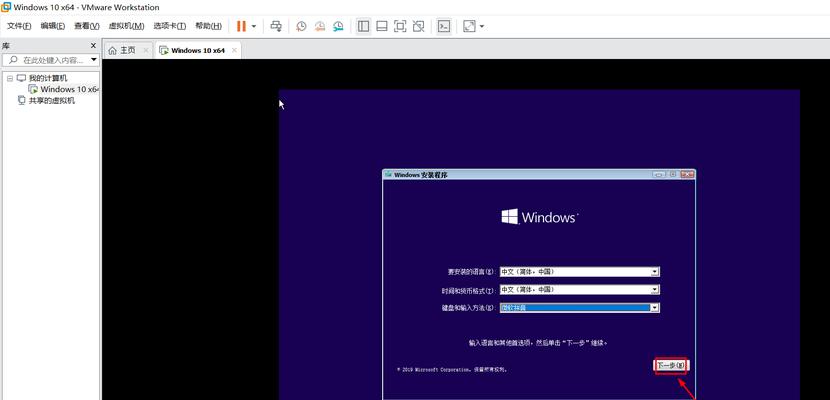
Task: Switch to the 主页 tab
Action: 128,50
